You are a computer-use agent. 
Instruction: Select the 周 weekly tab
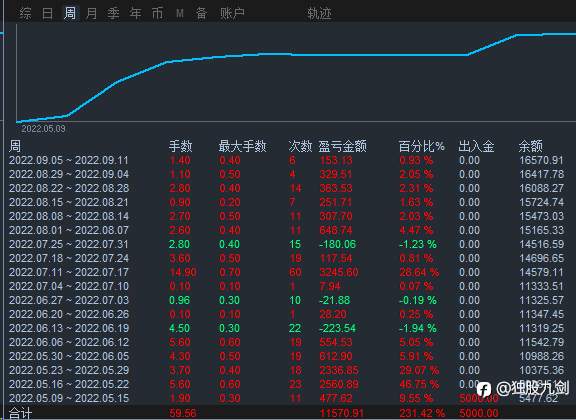pos(70,14)
